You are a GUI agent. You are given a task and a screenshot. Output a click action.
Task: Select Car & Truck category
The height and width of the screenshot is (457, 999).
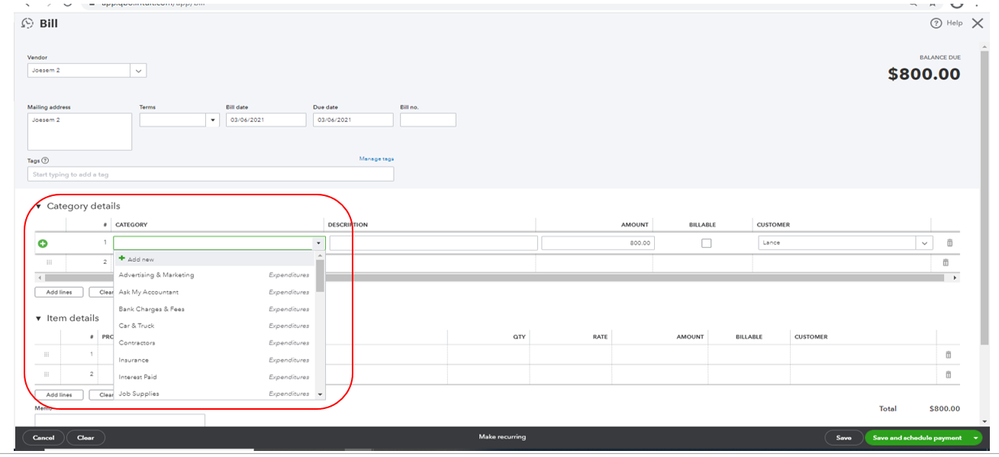(x=215, y=326)
